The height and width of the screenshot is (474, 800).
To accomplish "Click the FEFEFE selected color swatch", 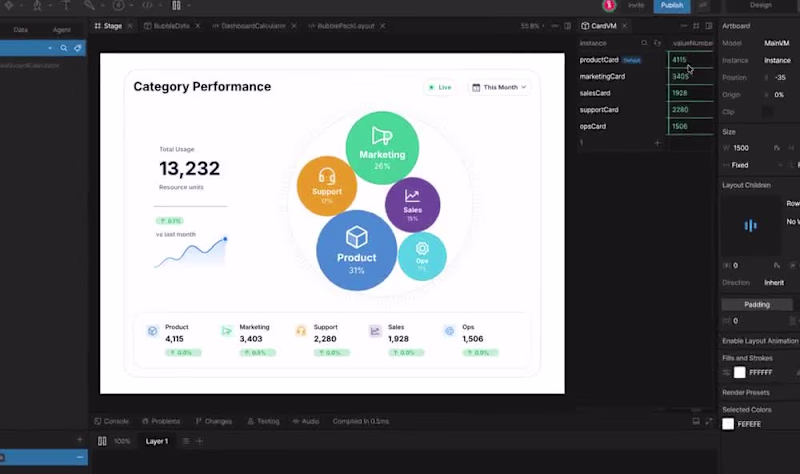I will click(728, 424).
